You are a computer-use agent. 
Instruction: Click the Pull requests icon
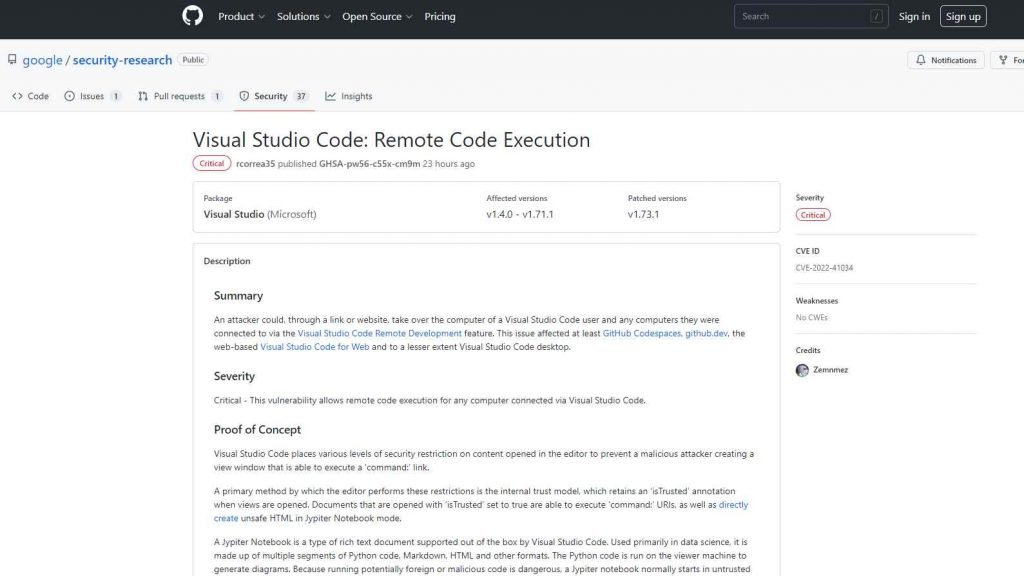(x=143, y=96)
